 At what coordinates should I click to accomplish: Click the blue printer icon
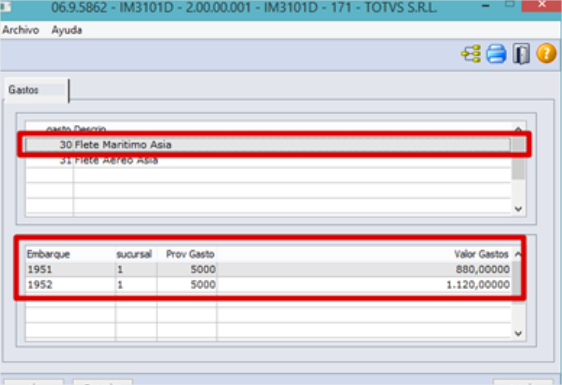click(496, 54)
